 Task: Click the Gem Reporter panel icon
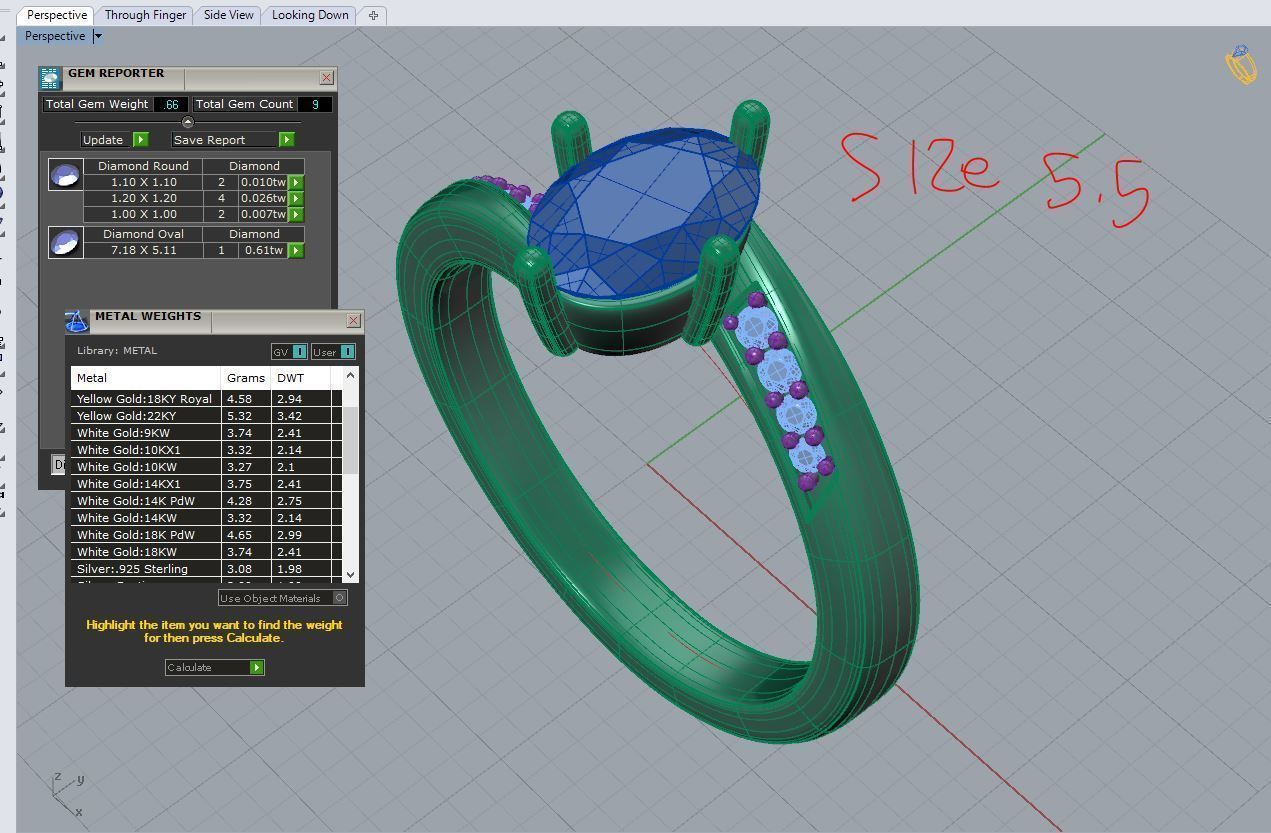(x=50, y=79)
